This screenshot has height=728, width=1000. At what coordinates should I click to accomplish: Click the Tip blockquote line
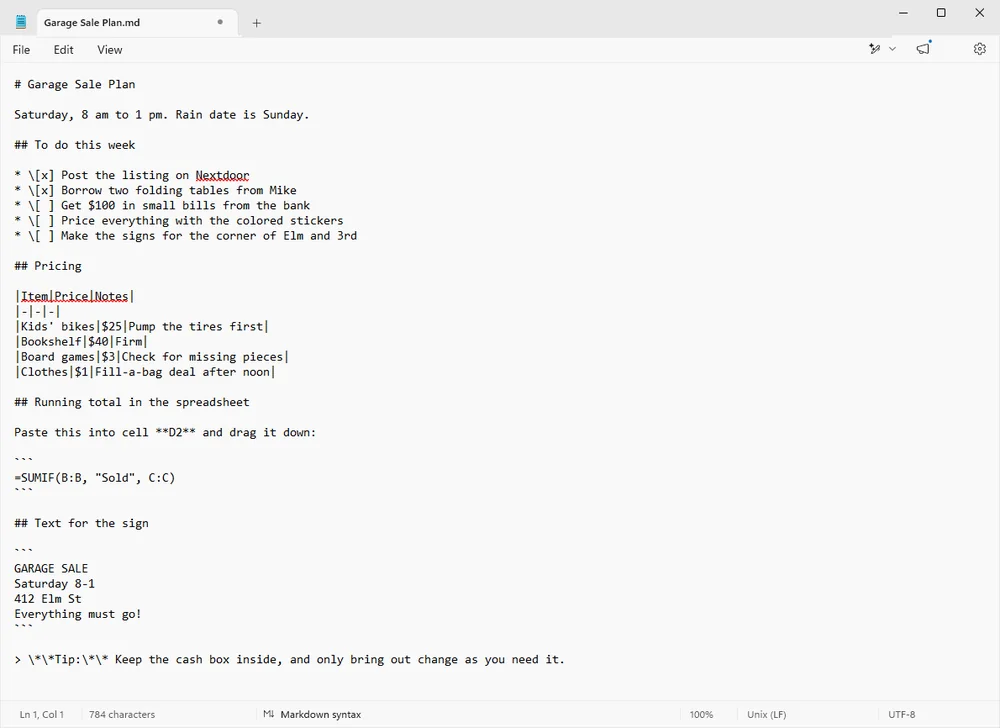pyautogui.click(x=290, y=659)
